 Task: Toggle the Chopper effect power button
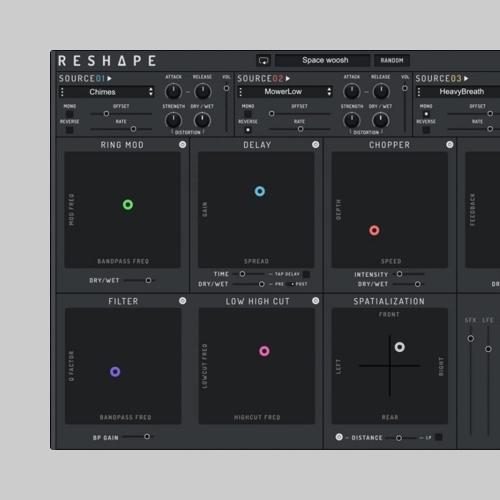pos(450,145)
